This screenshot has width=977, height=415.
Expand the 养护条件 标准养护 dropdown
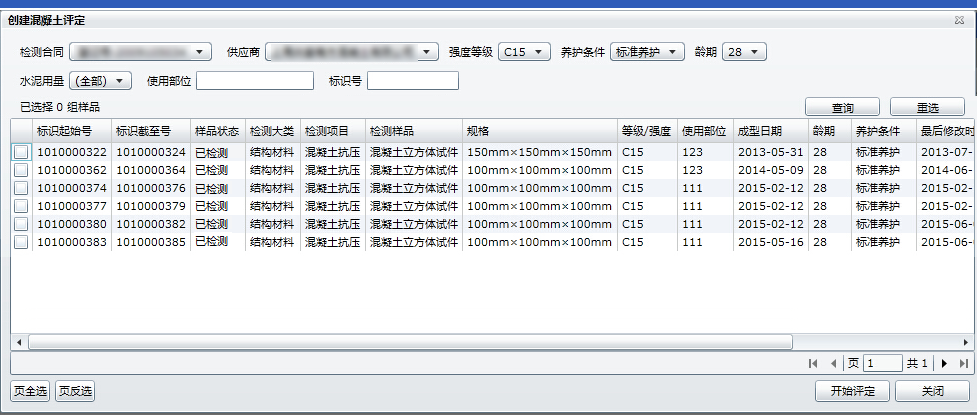pyautogui.click(x=647, y=52)
